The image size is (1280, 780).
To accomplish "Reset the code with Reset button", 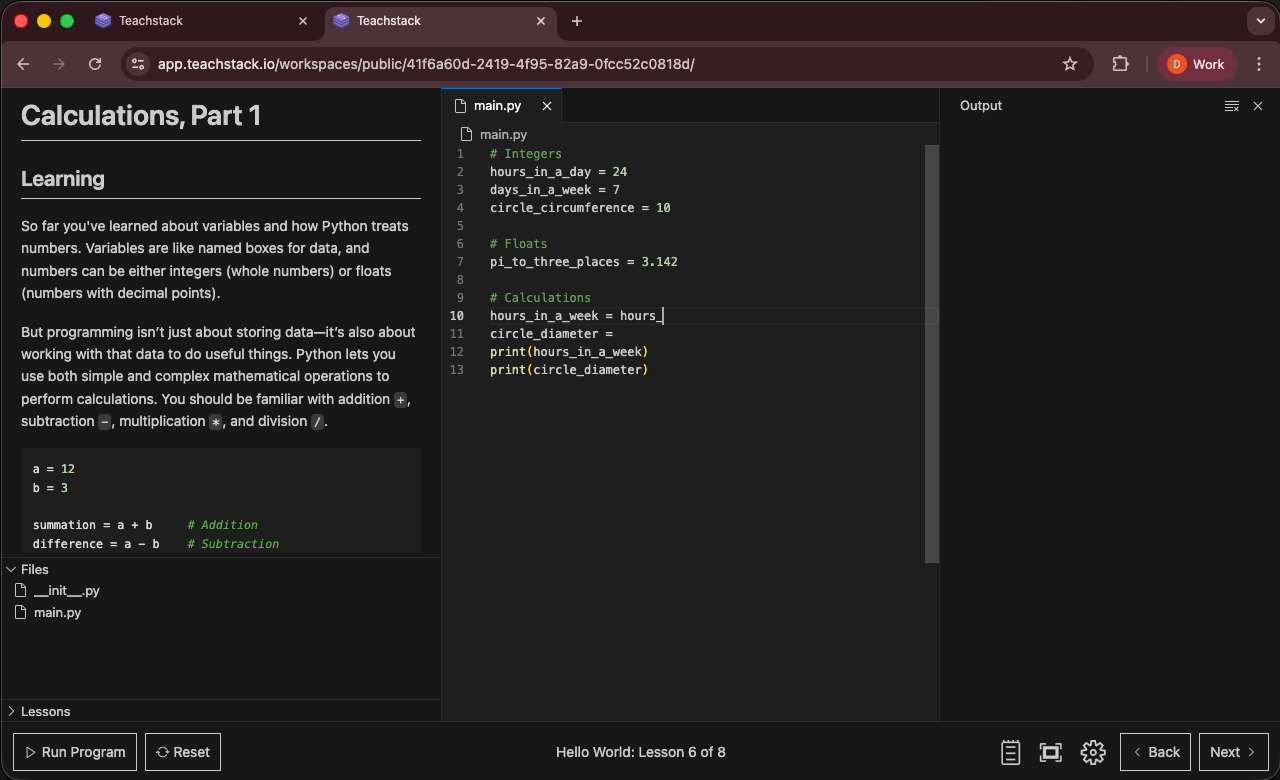I will click(x=183, y=752).
